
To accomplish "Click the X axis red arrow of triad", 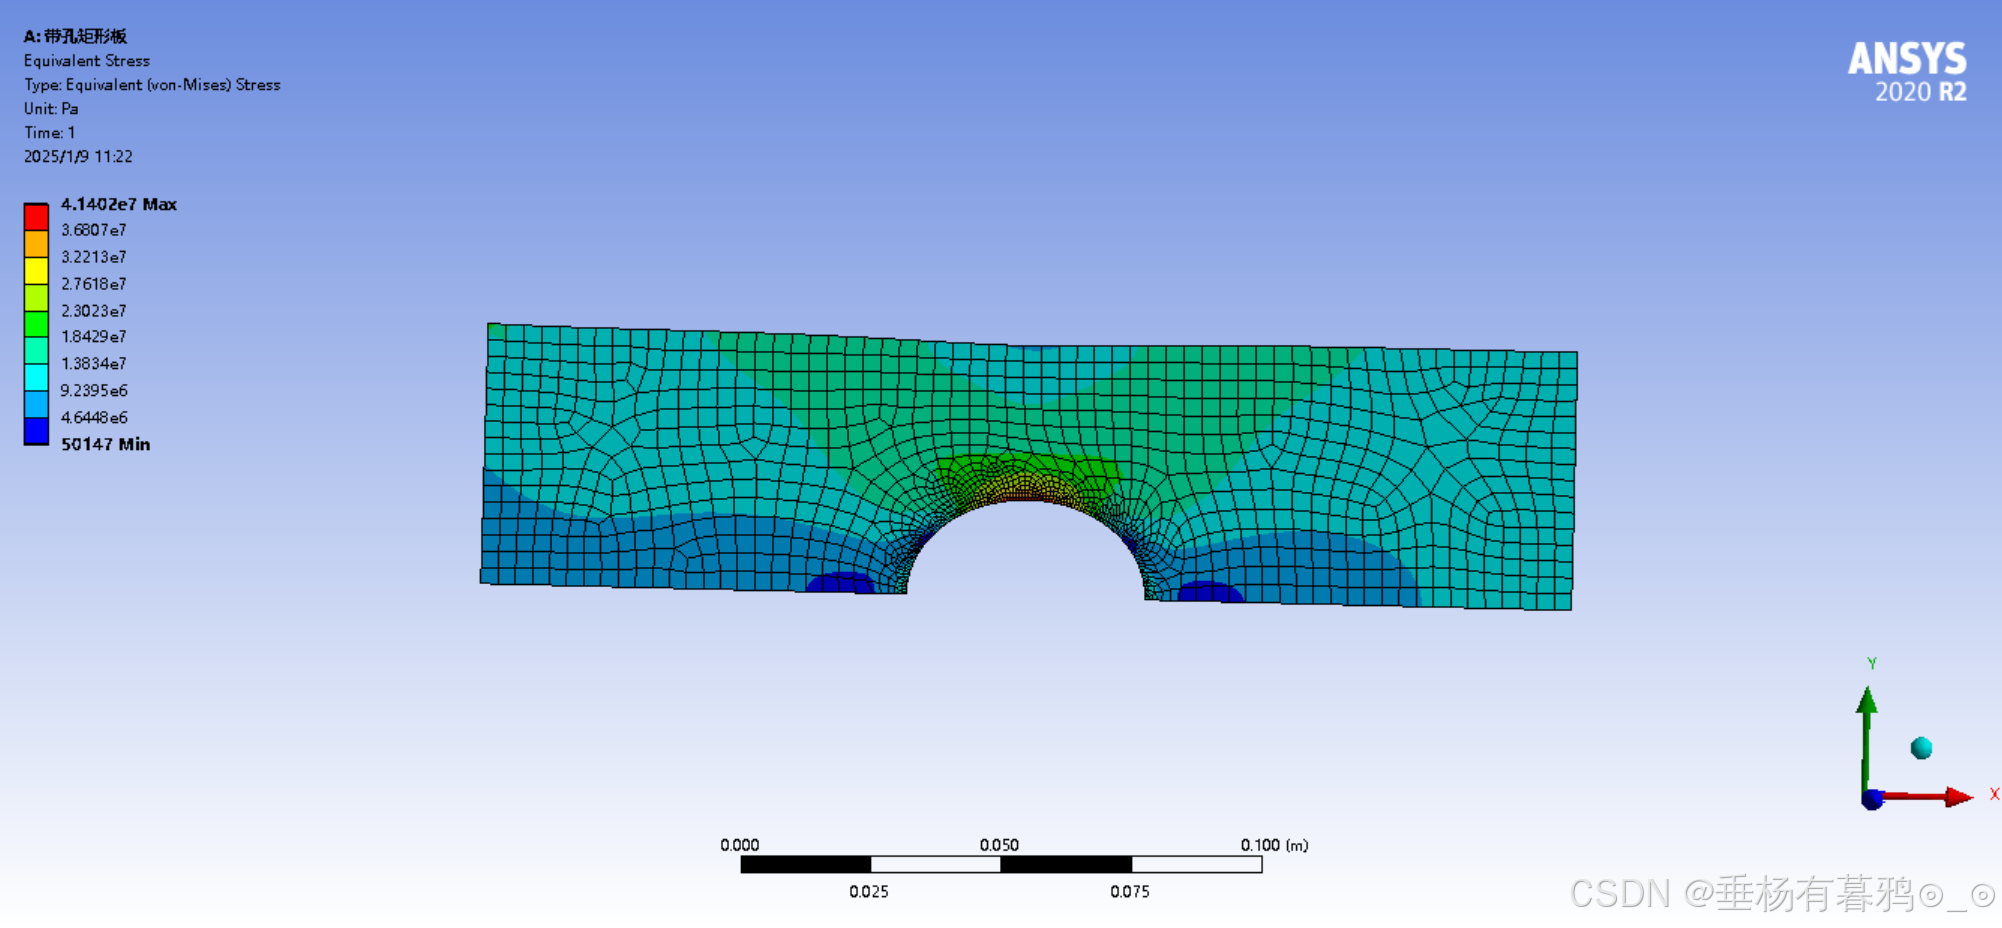I will [1928, 797].
